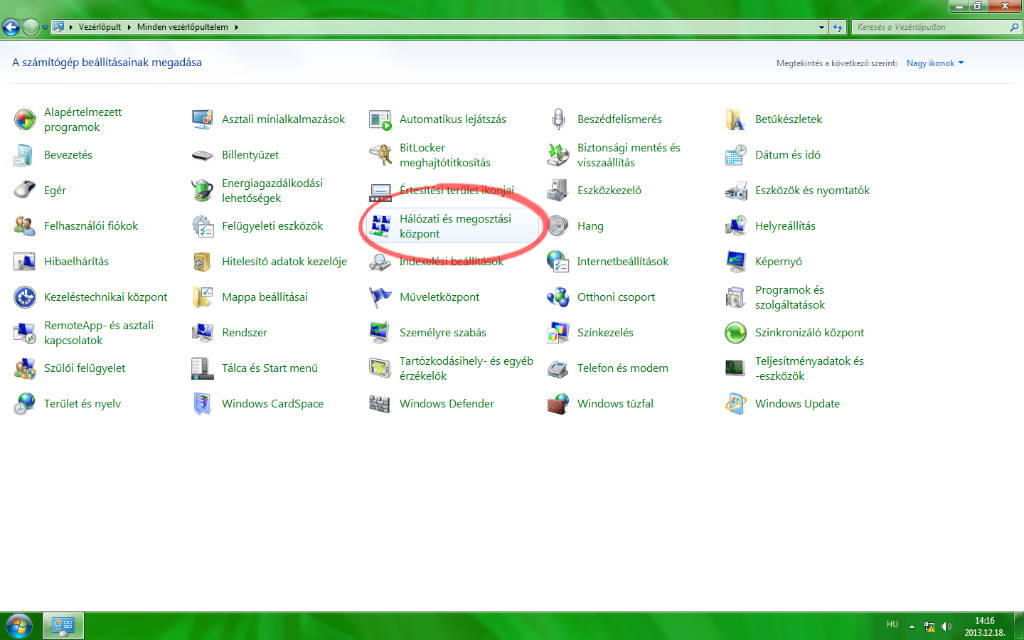Open the Egér settings icon
This screenshot has height=640, width=1024.
click(x=51, y=190)
